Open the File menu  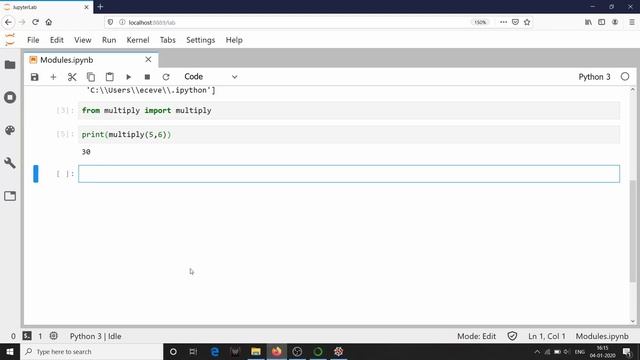[33, 40]
